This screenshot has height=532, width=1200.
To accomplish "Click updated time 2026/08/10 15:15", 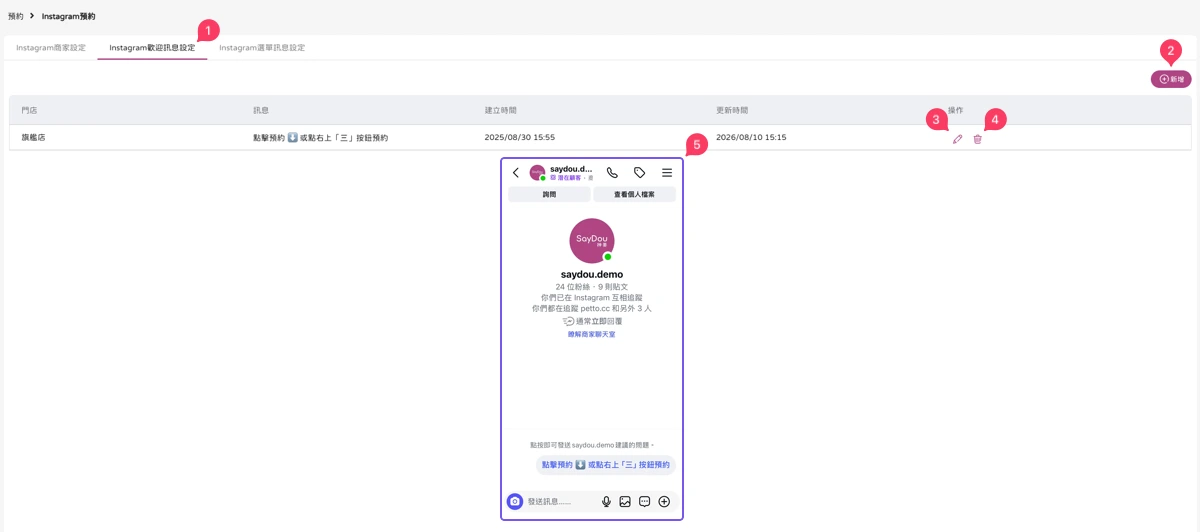I will coord(751,137).
